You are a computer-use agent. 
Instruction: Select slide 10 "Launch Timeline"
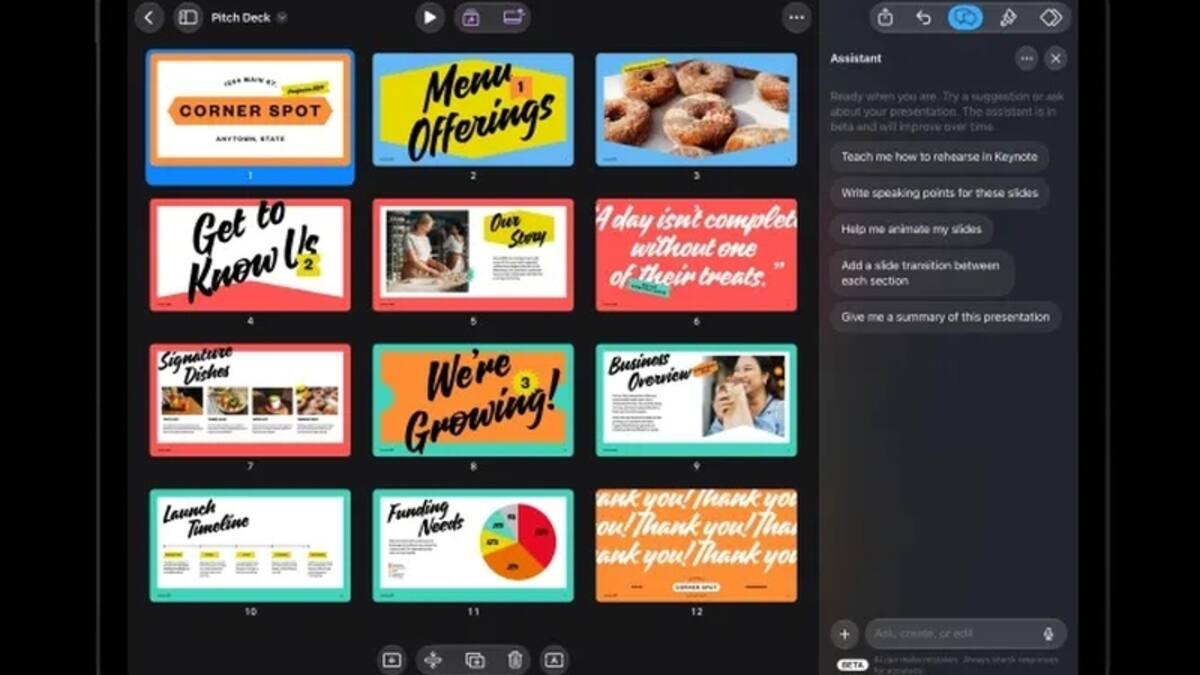point(250,545)
